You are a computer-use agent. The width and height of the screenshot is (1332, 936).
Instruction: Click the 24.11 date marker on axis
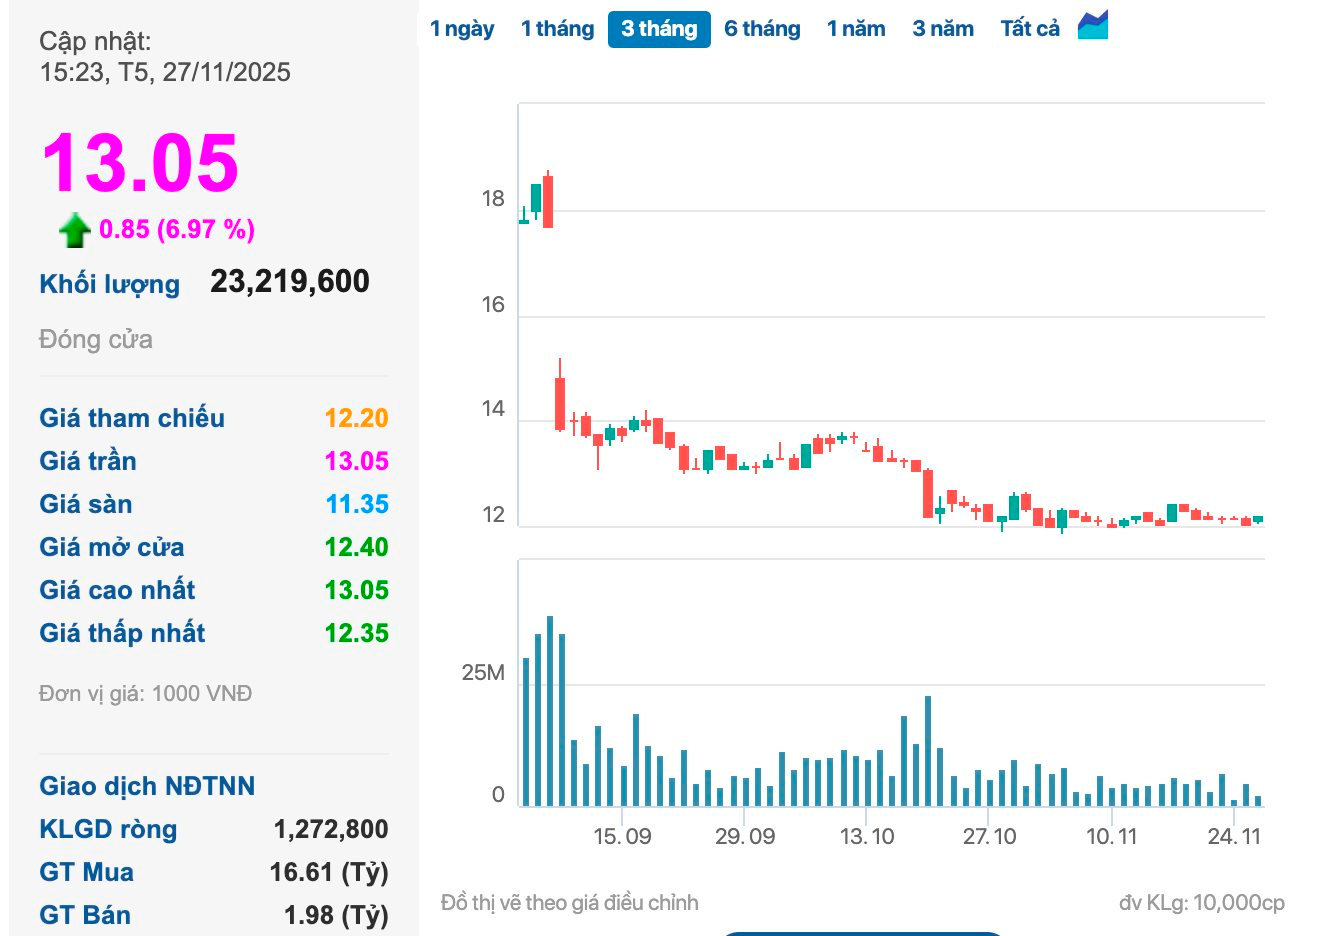(x=1234, y=836)
